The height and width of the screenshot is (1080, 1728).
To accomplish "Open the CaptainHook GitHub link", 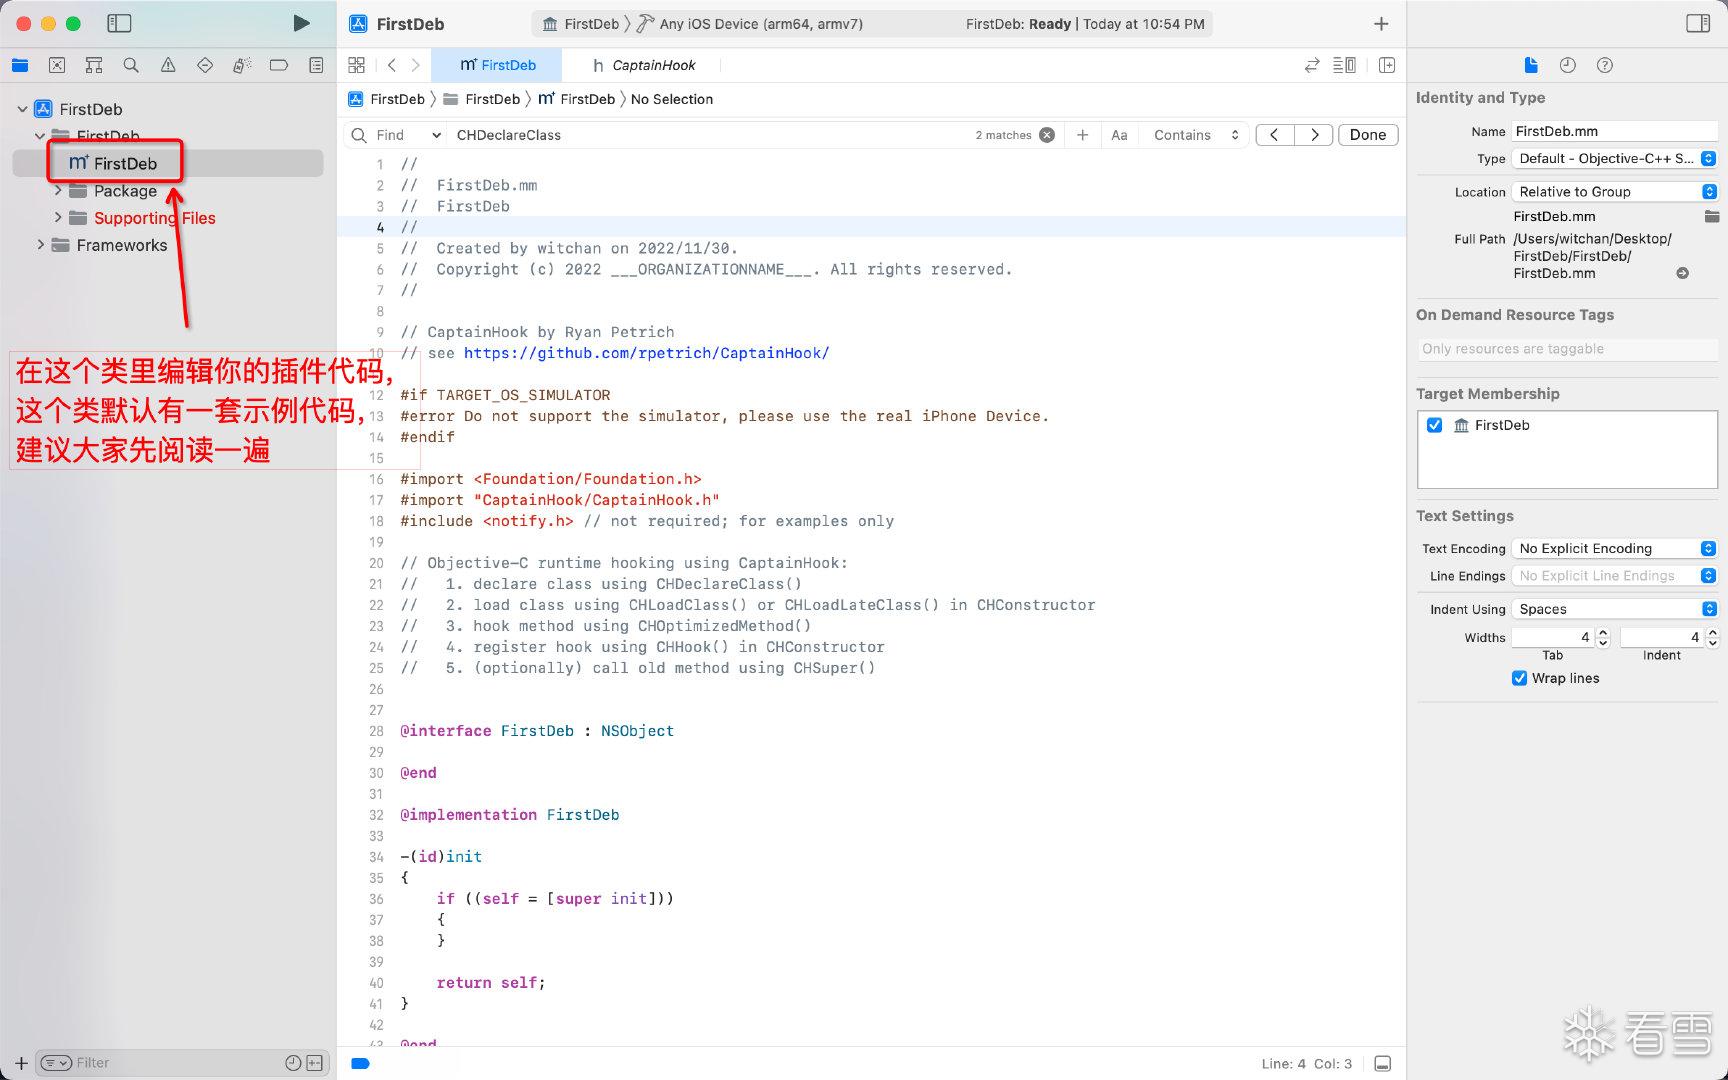I will coord(646,353).
